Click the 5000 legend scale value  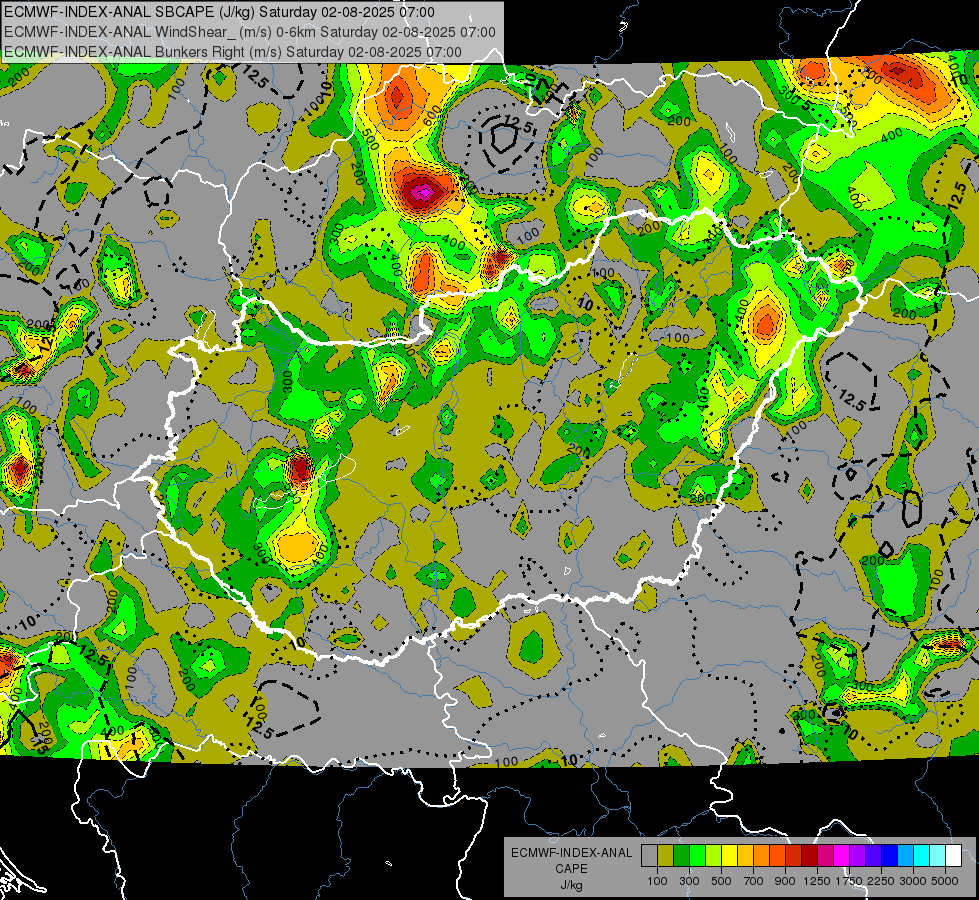[x=945, y=881]
